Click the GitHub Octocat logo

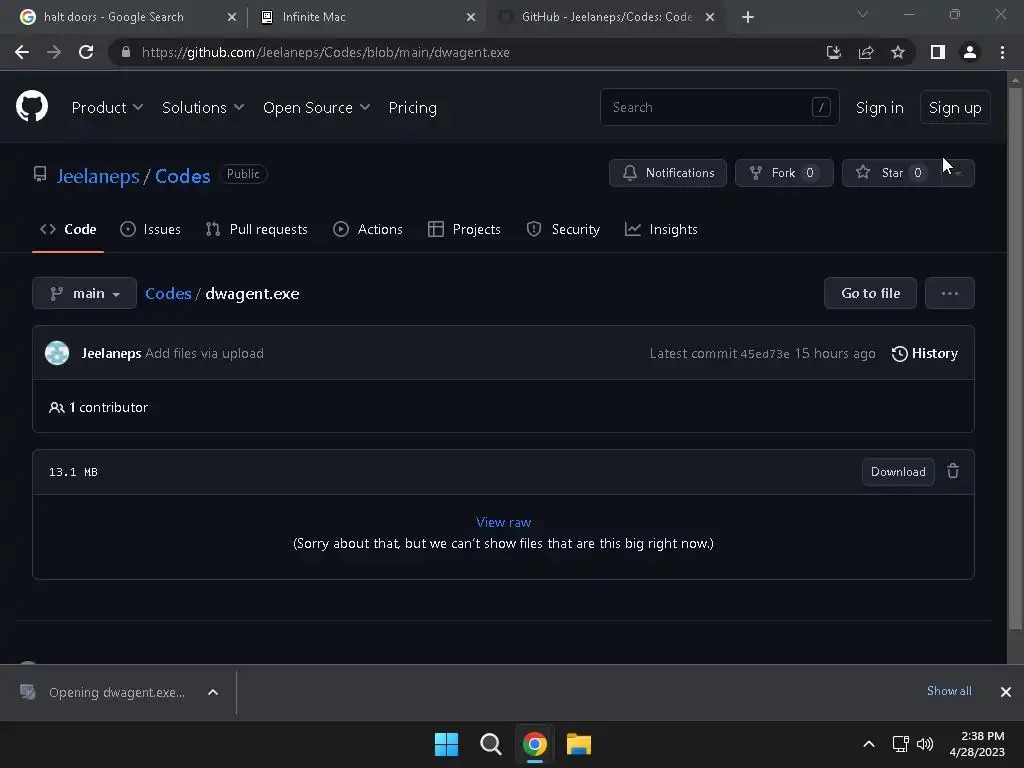(31, 106)
